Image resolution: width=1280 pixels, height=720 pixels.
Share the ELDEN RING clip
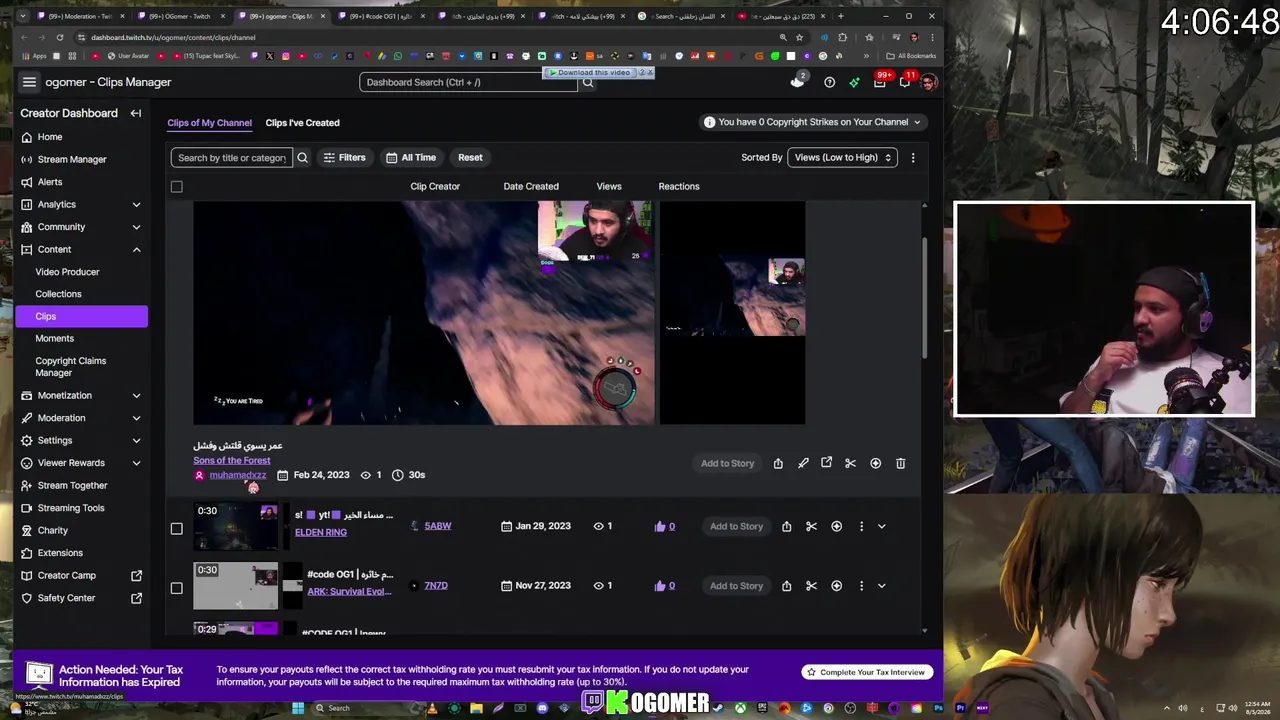coord(786,526)
